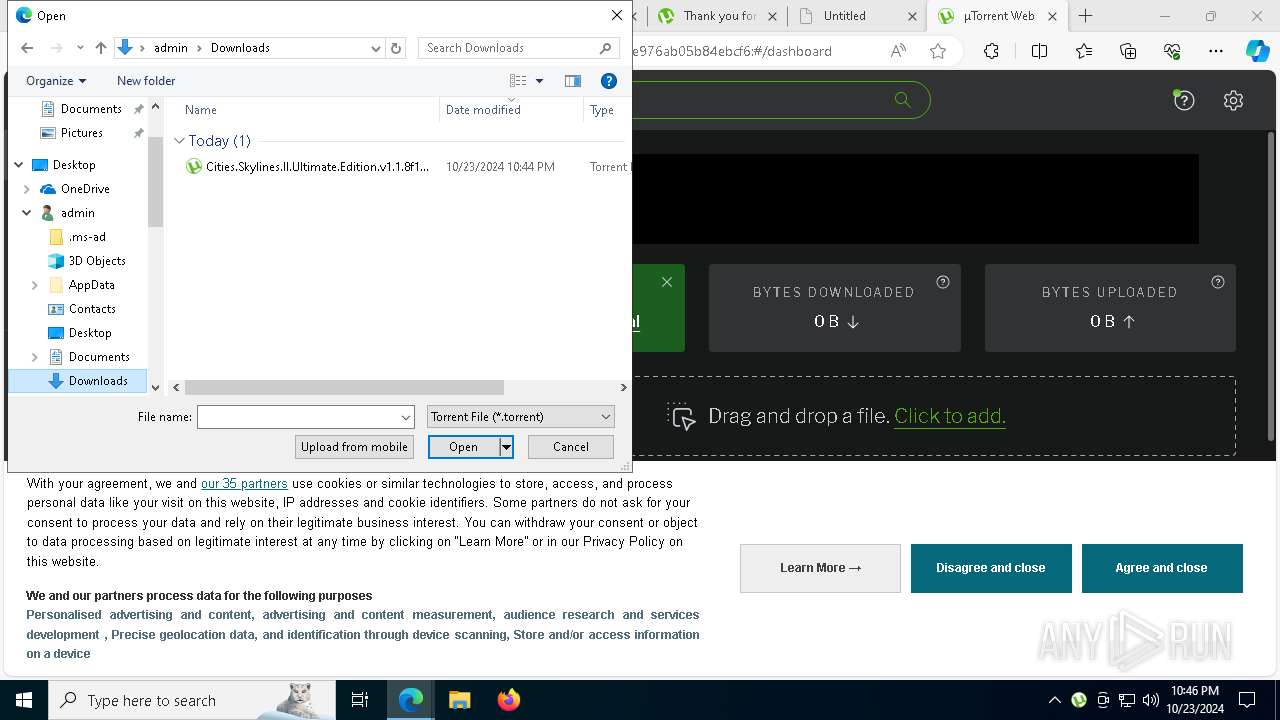Image resolution: width=1280 pixels, height=720 pixels.
Task: Change view layout icon in dialog
Action: pos(518,81)
